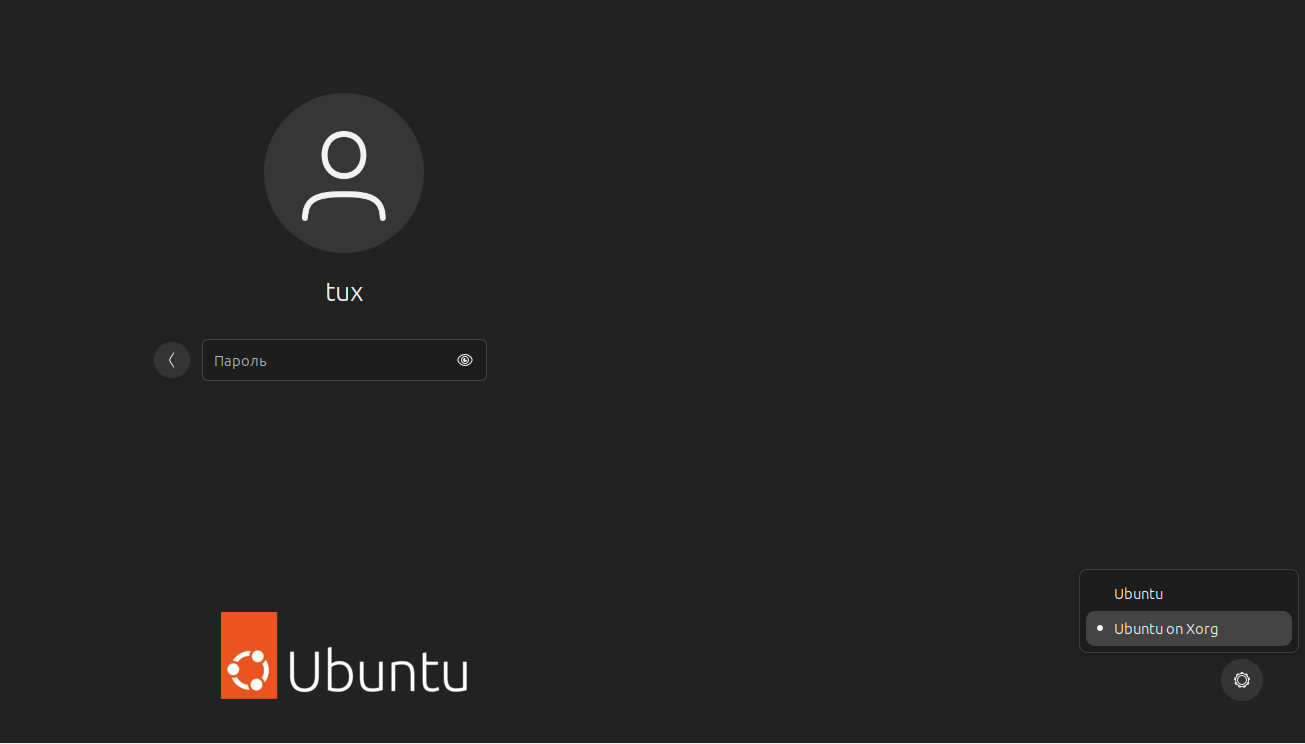The width and height of the screenshot is (1305, 744).
Task: Select the 'Ubuntu' session option
Action: pyautogui.click(x=1138, y=594)
